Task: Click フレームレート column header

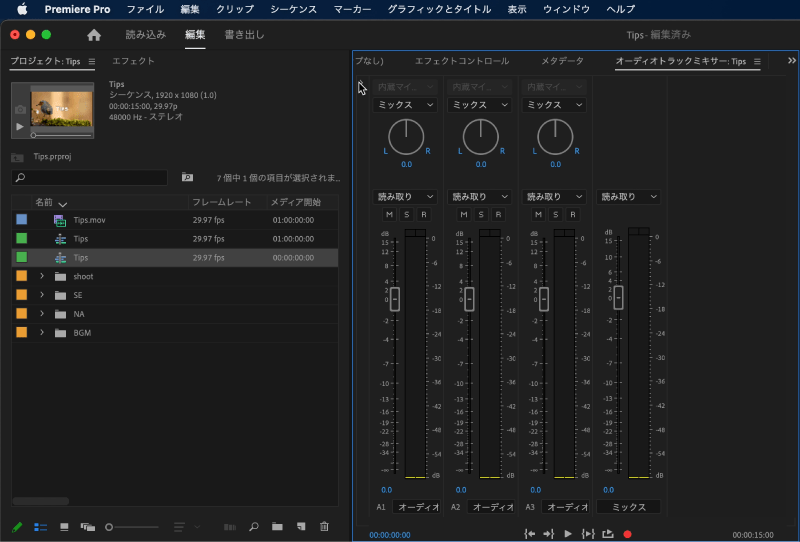Action: tap(221, 203)
